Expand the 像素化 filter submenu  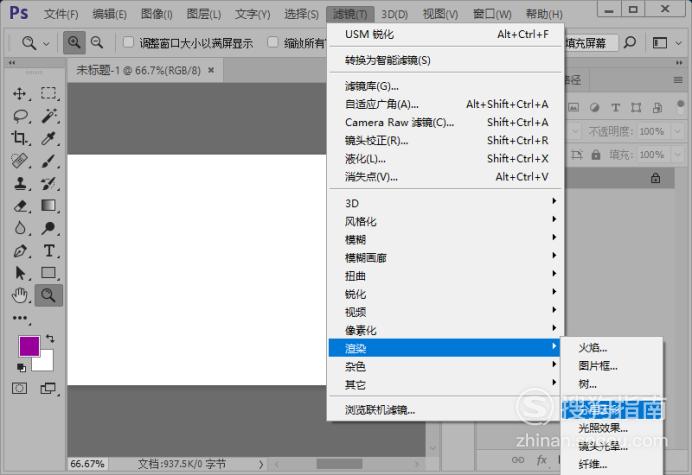[x=445, y=330]
